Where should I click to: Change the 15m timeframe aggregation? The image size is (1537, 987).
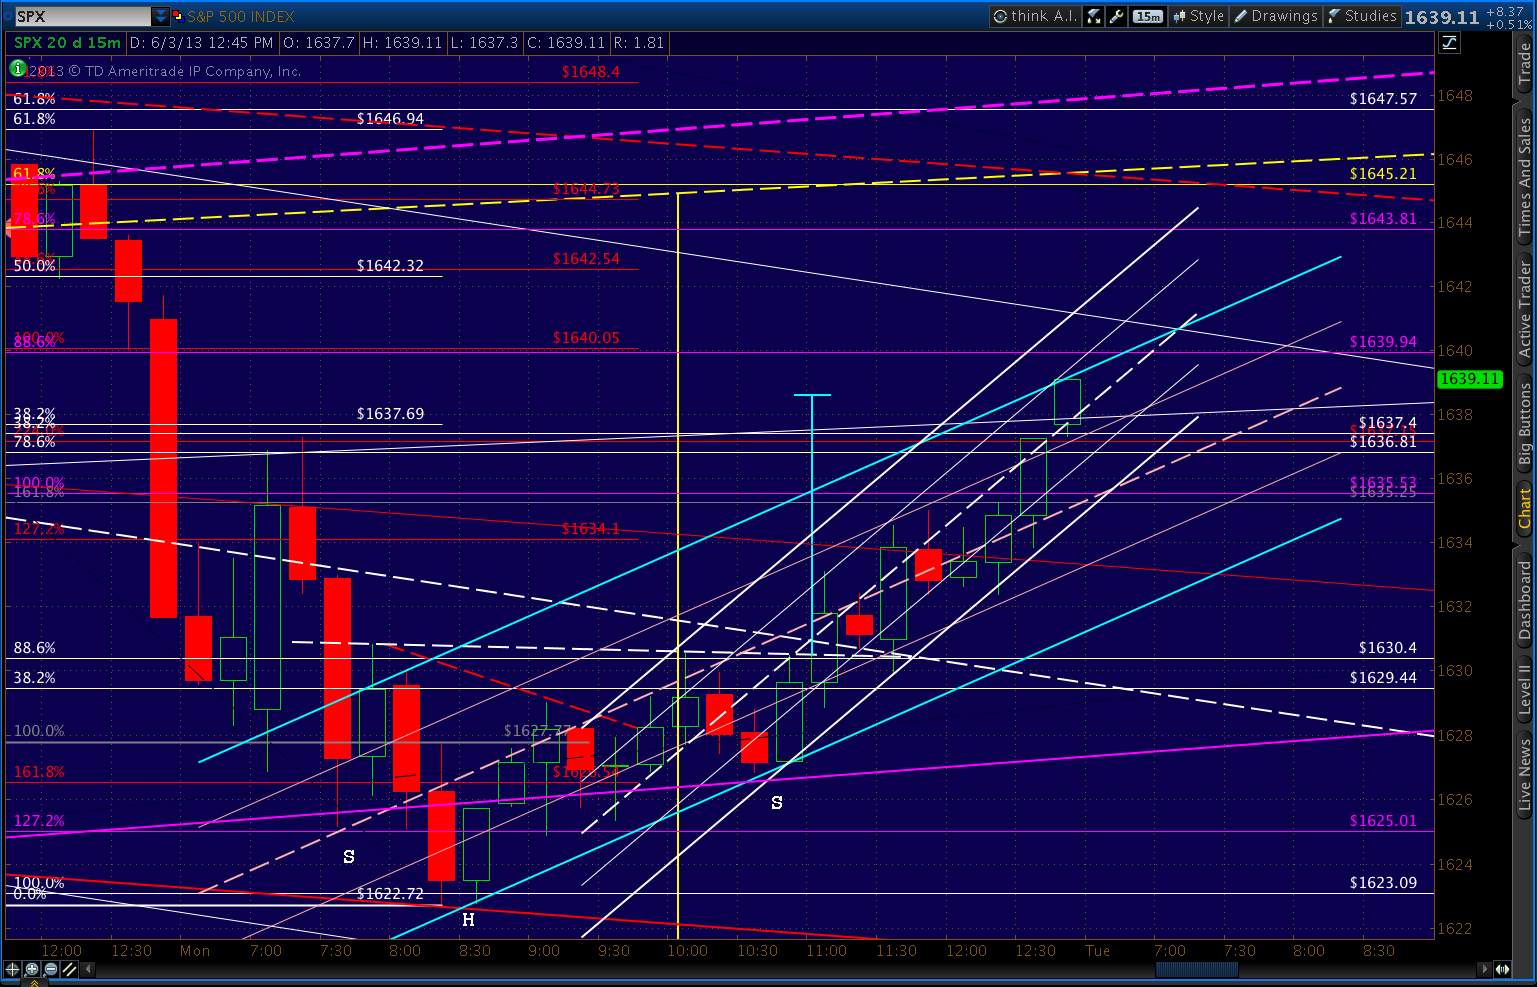1148,16
